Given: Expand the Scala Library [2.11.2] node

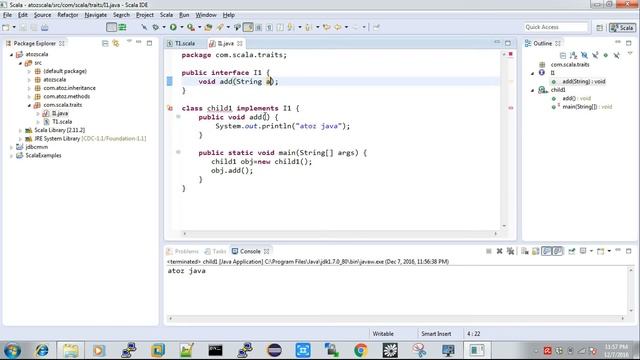Looking at the screenshot, I should pyautogui.click(x=20, y=130).
